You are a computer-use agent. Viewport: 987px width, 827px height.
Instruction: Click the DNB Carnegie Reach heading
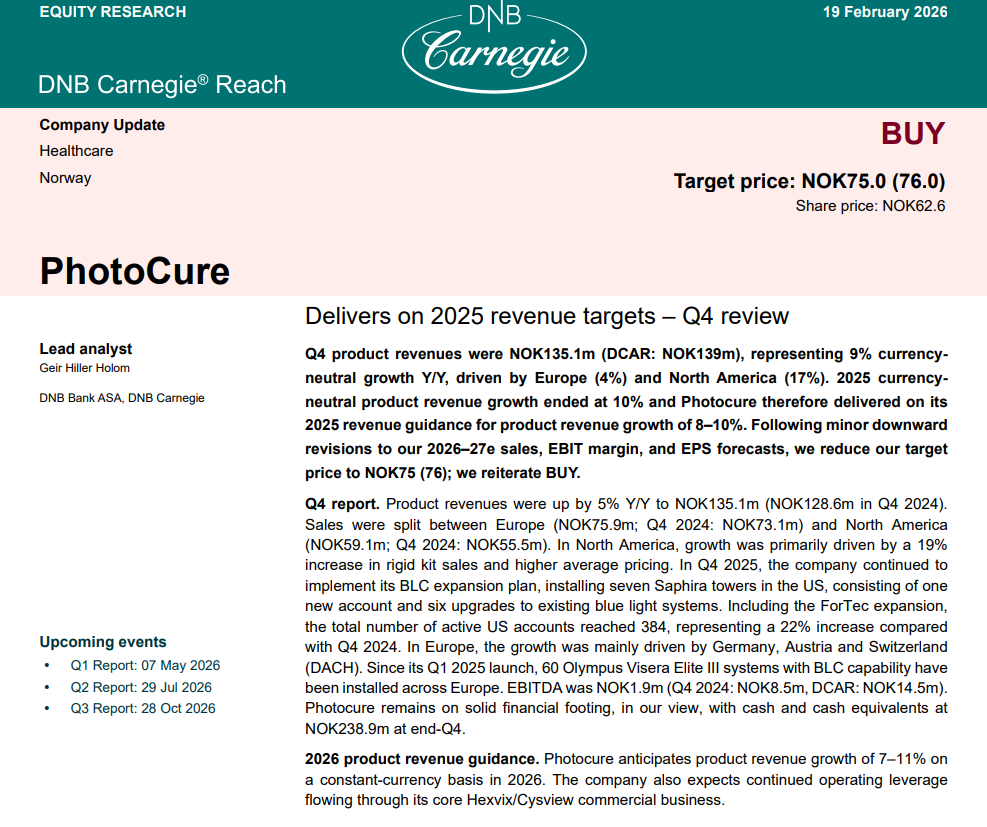click(162, 85)
